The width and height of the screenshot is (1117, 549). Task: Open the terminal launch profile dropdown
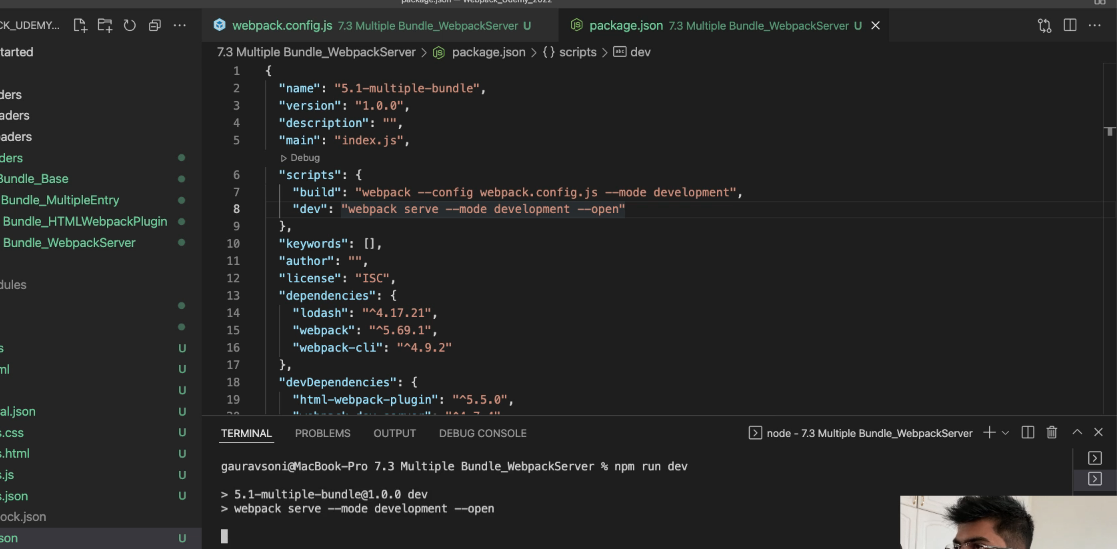(x=1005, y=432)
